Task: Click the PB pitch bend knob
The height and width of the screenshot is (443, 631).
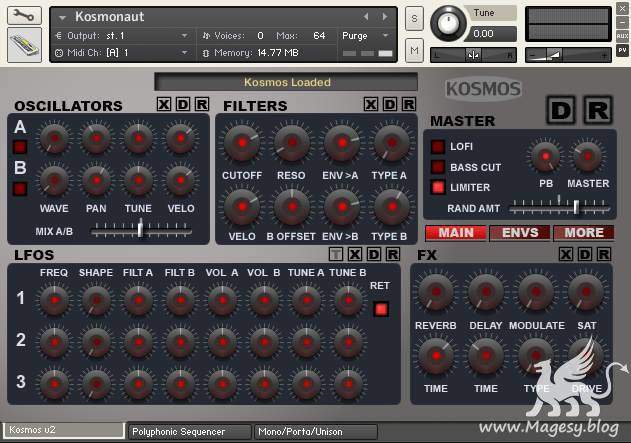Action: tap(546, 157)
